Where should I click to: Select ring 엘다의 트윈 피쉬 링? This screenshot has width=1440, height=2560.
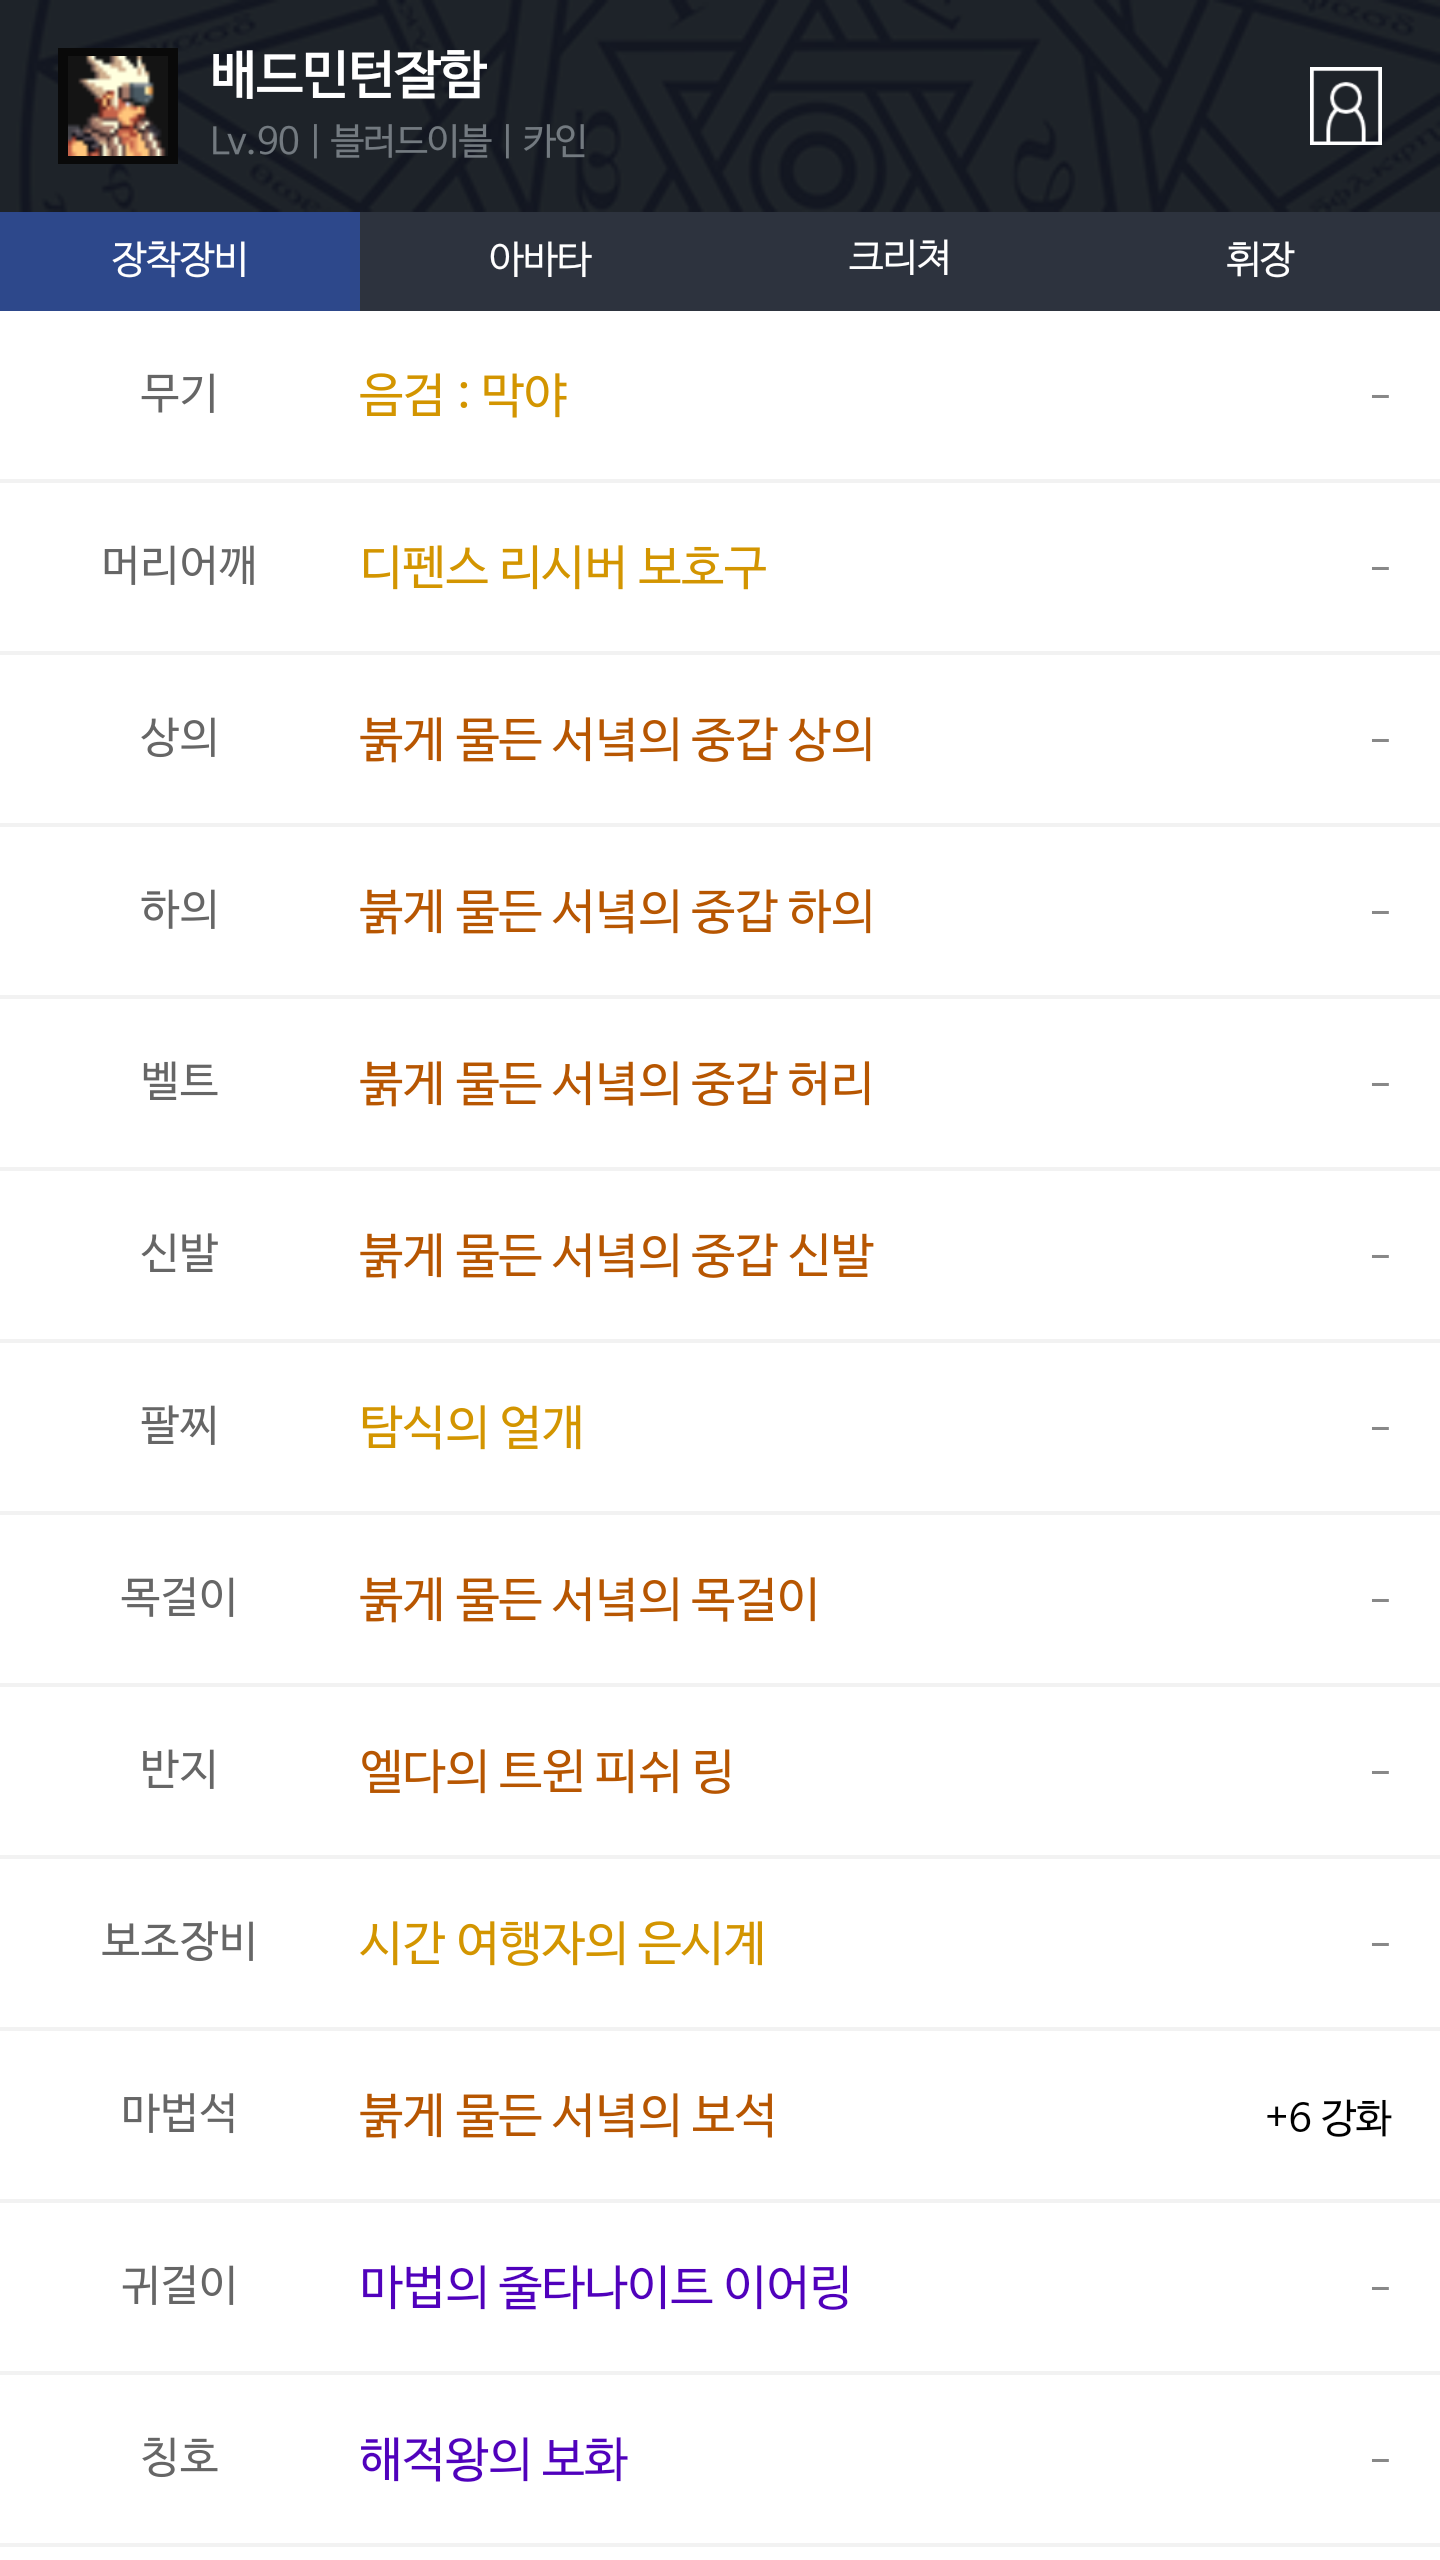(546, 1771)
